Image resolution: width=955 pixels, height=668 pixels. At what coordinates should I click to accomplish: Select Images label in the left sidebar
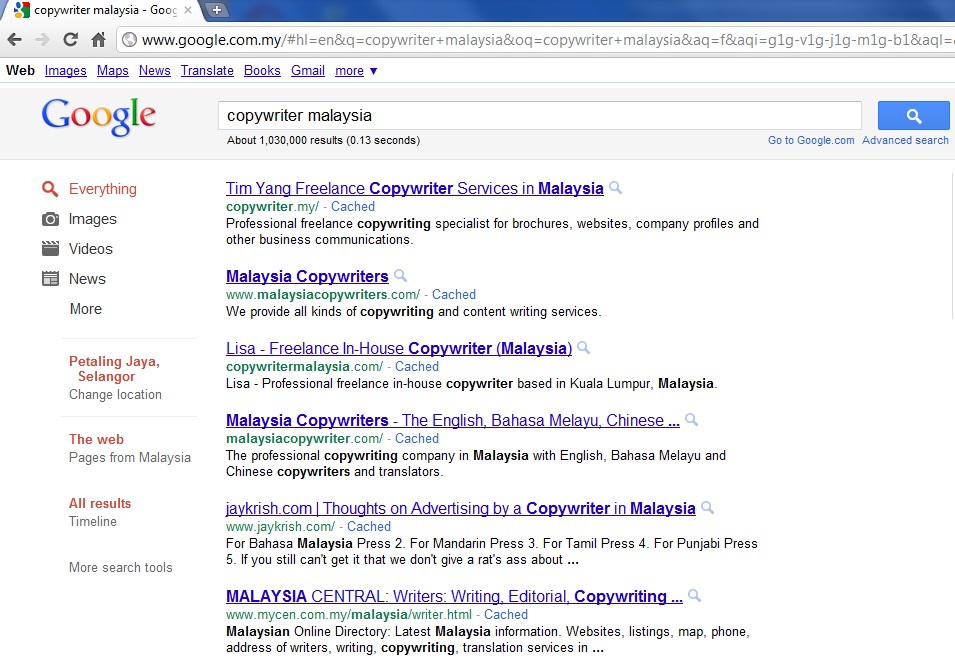[x=93, y=219]
